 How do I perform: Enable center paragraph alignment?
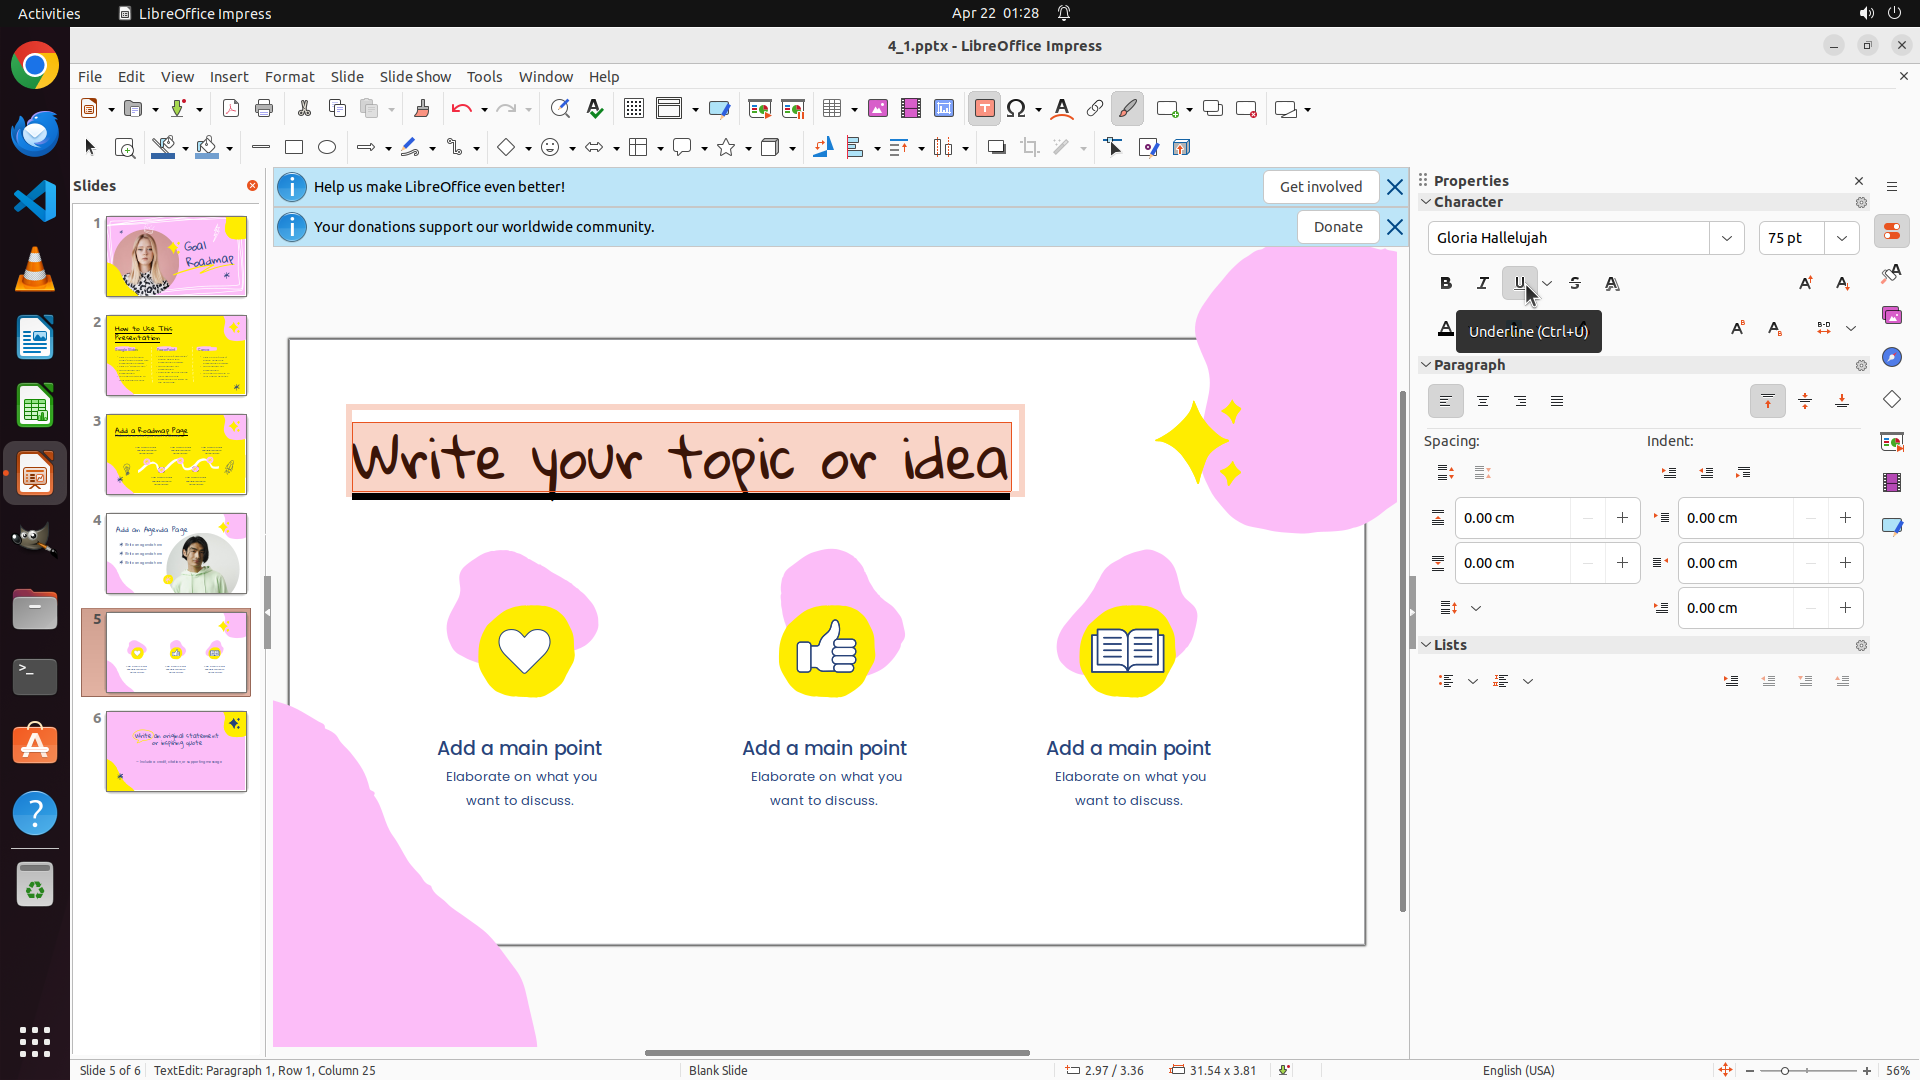click(x=1483, y=402)
